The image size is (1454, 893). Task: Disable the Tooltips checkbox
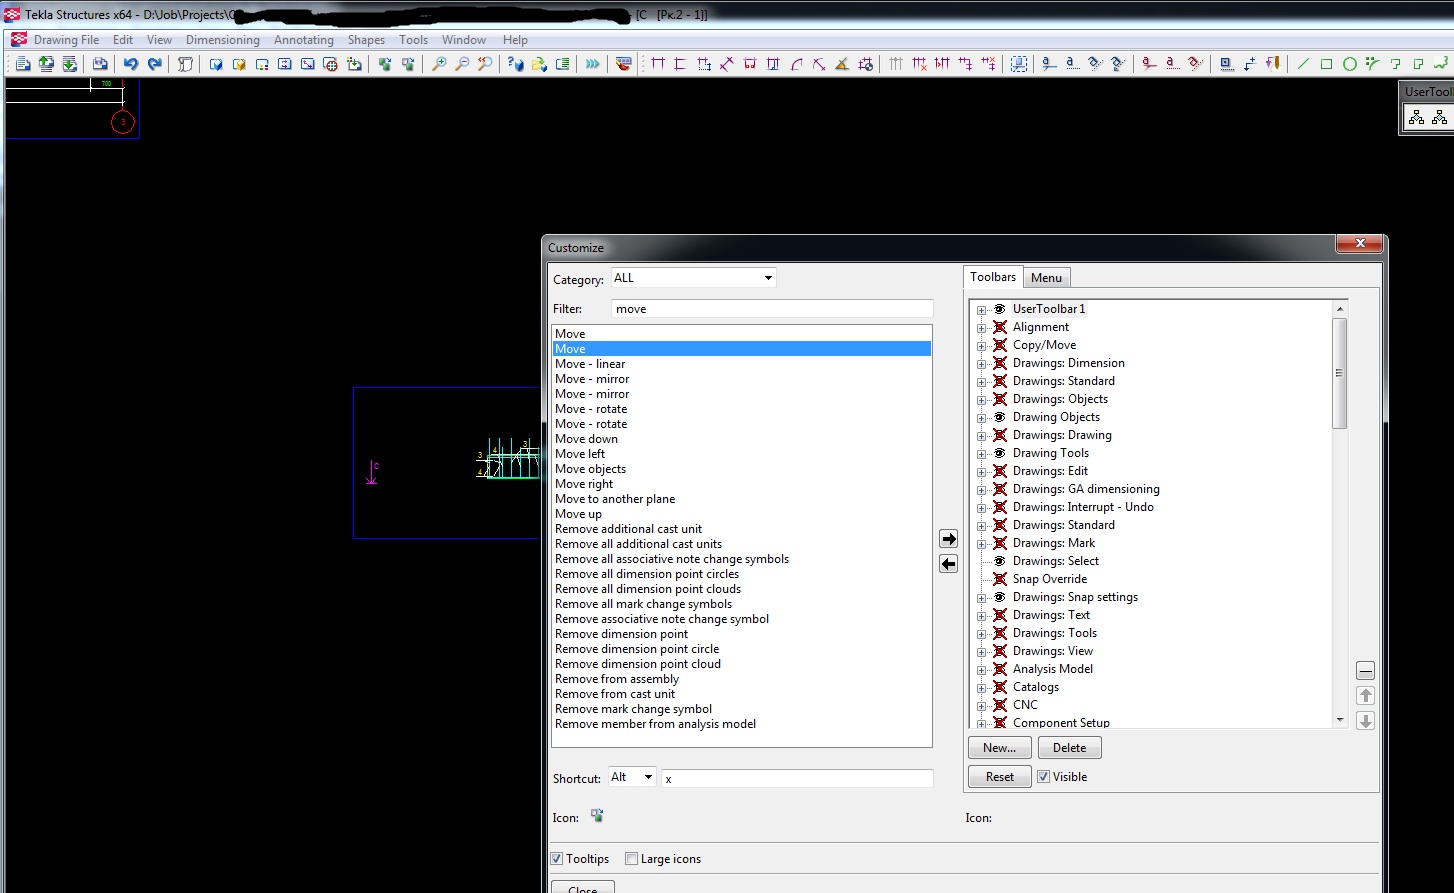coord(557,859)
